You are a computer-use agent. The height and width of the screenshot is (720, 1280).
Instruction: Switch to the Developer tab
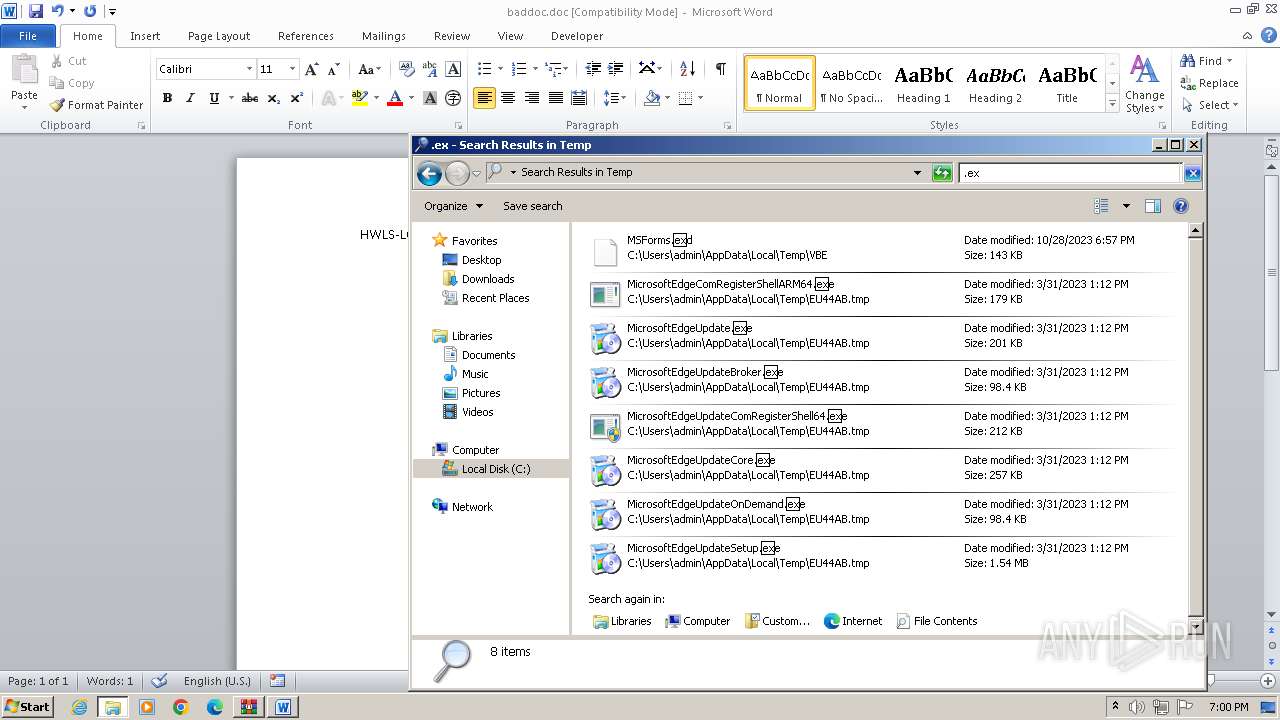pyautogui.click(x=577, y=36)
